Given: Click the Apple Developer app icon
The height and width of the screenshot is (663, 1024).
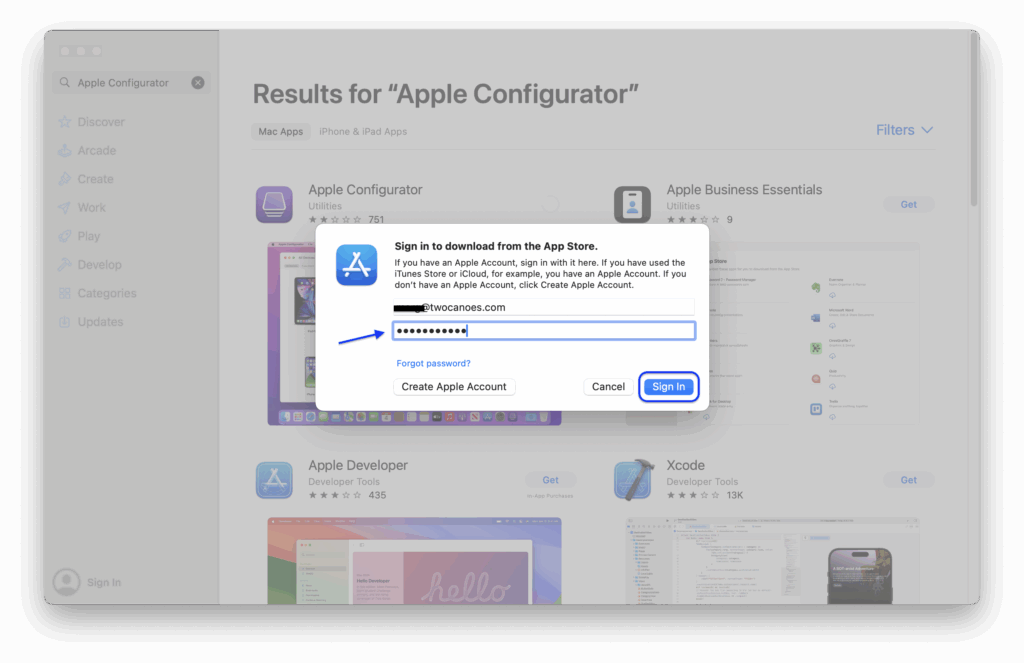Looking at the screenshot, I should [274, 480].
